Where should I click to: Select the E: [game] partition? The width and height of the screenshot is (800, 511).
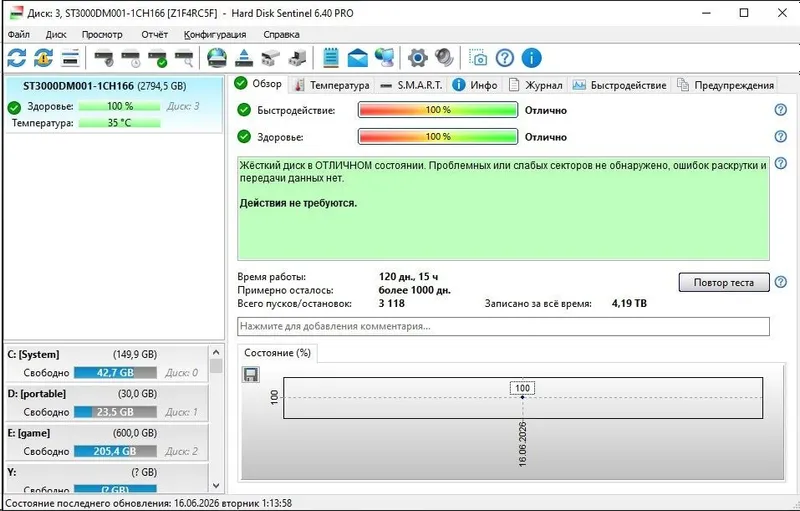(x=107, y=442)
